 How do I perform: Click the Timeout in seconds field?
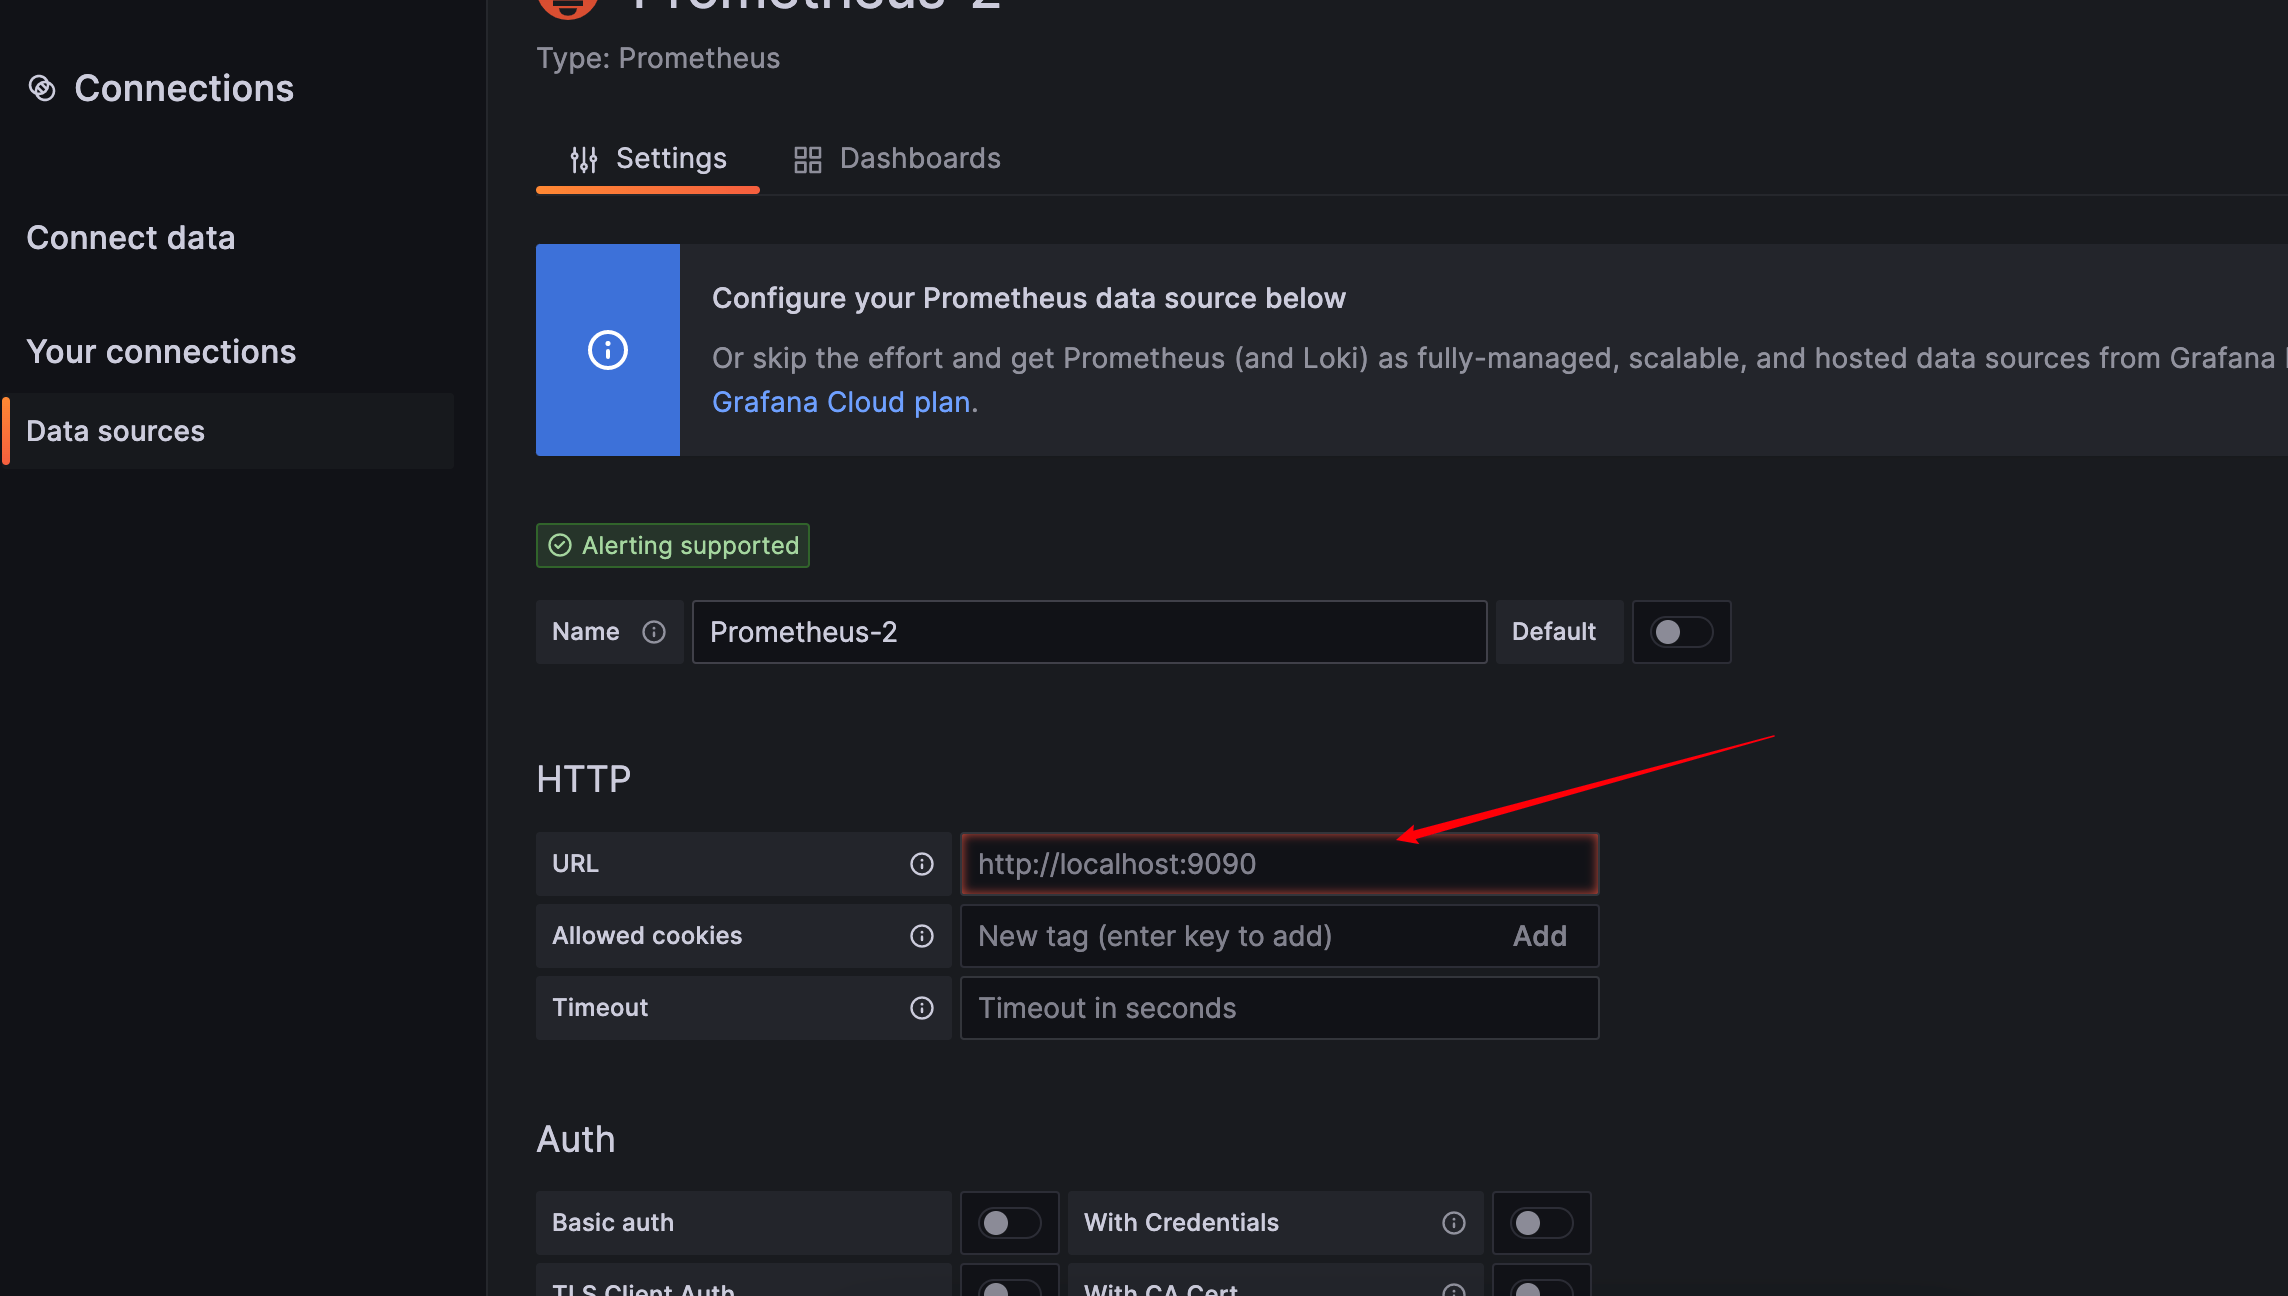click(1280, 1008)
